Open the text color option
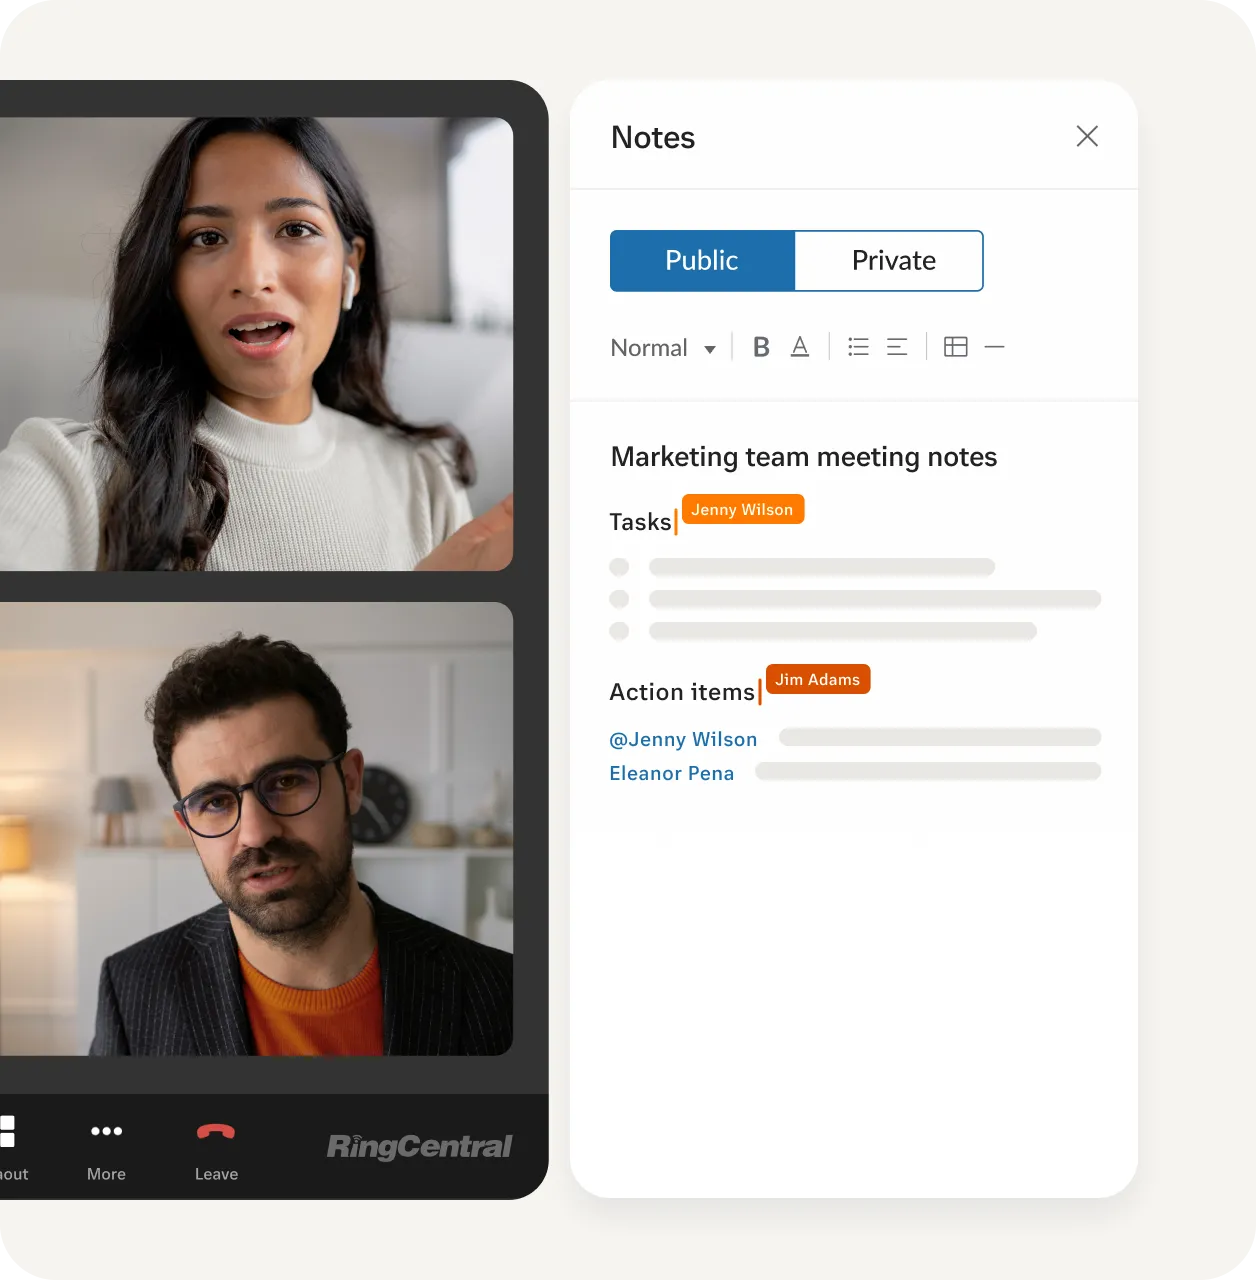The height and width of the screenshot is (1280, 1256). [799, 346]
